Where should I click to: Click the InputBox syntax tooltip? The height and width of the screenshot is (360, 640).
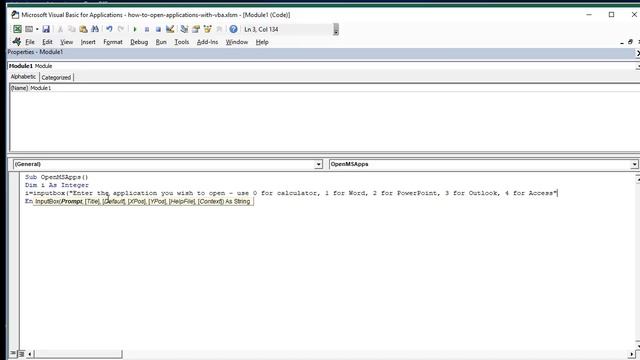[x=143, y=201]
